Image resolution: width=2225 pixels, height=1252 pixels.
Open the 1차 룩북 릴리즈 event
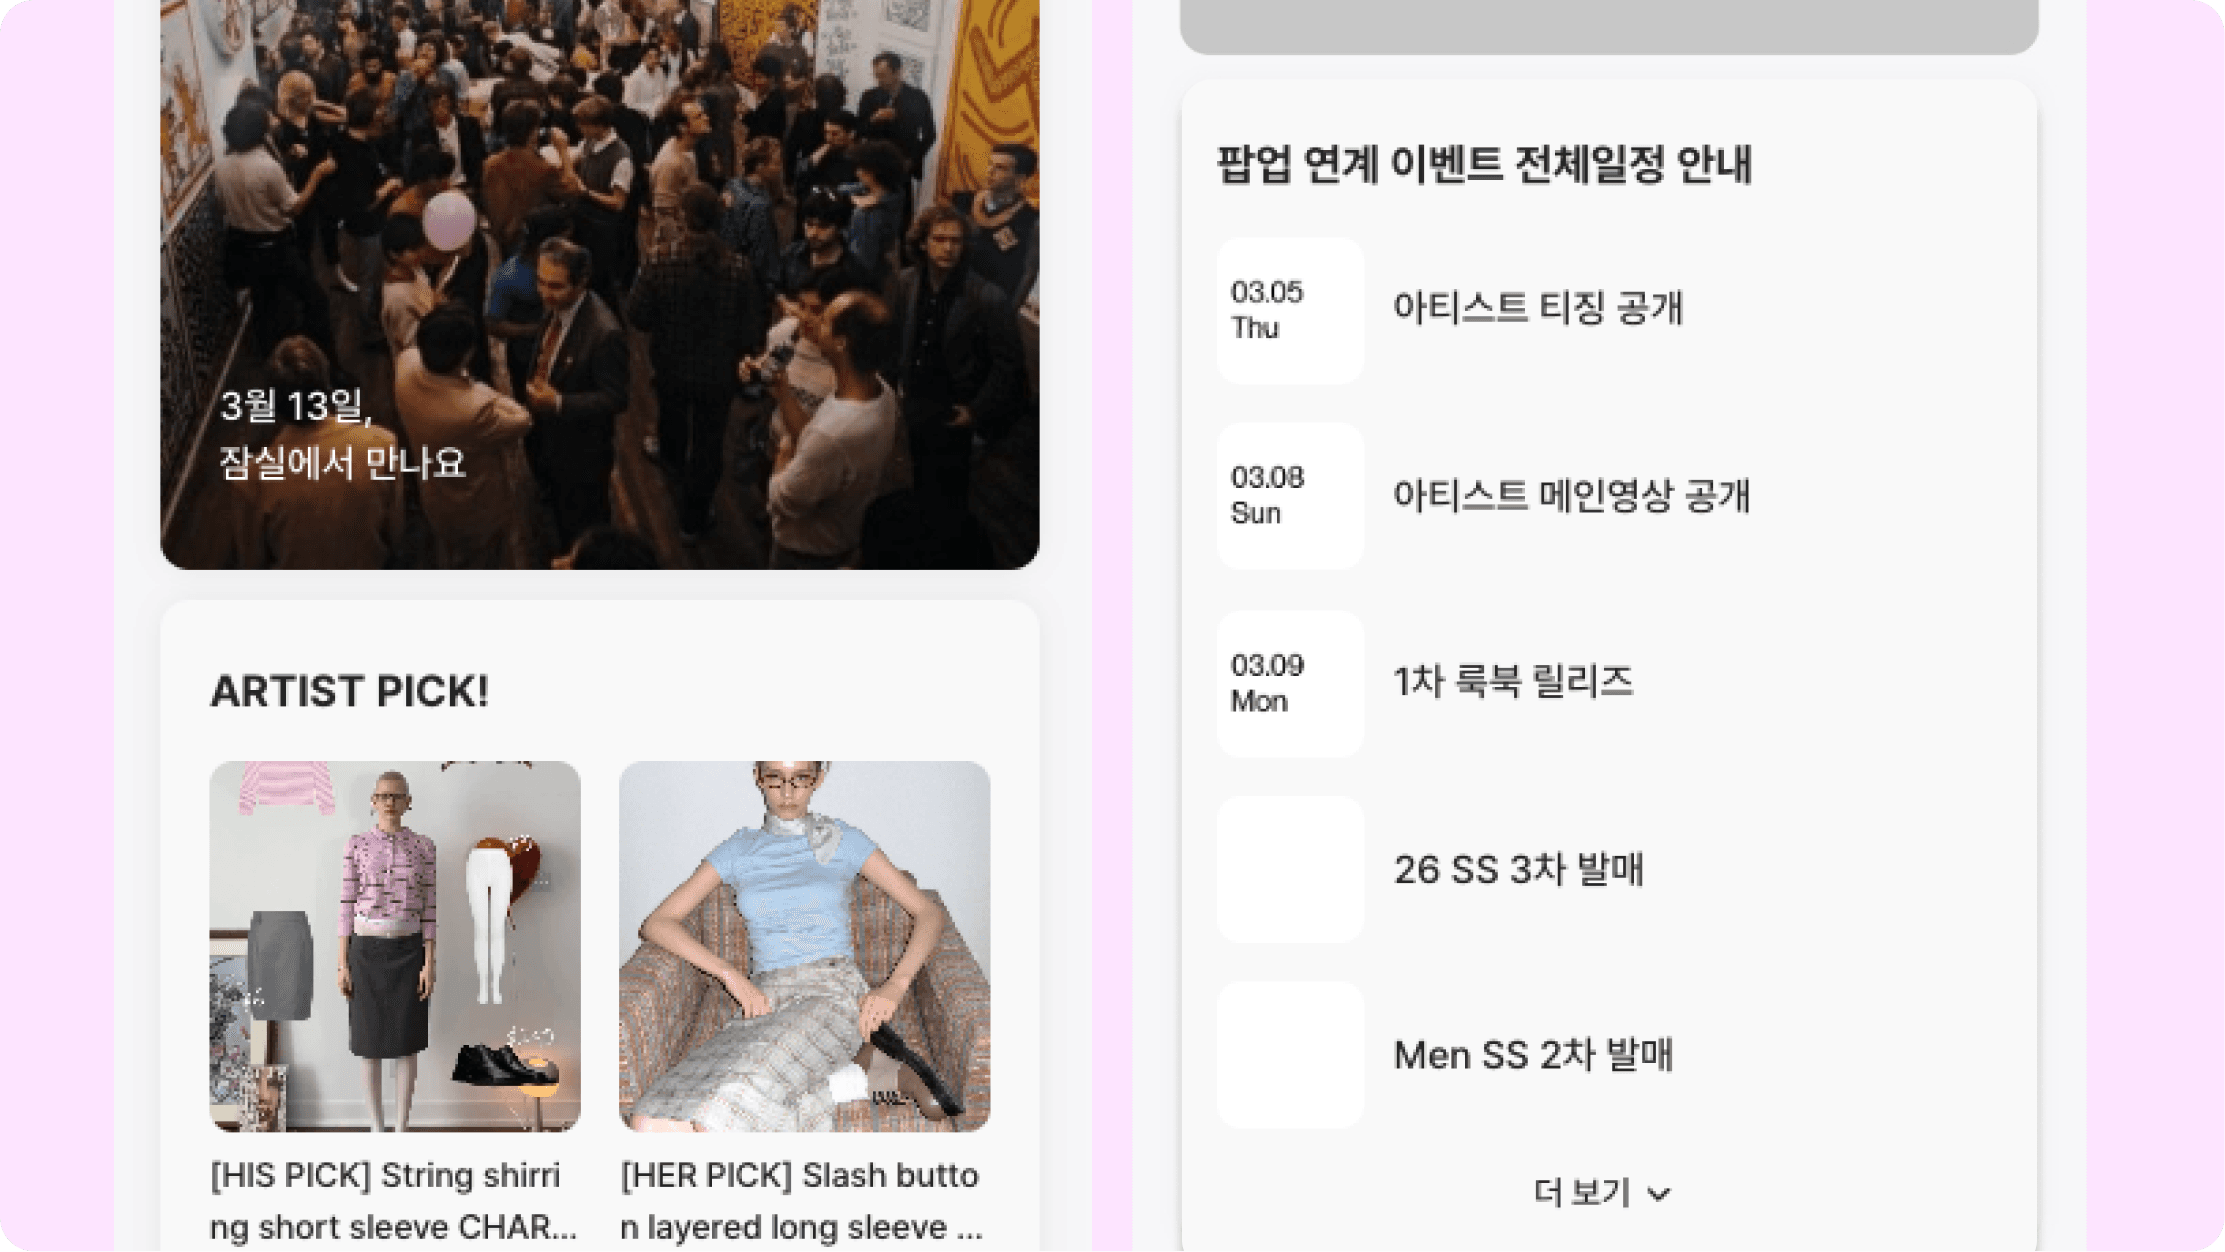pyautogui.click(x=1513, y=682)
